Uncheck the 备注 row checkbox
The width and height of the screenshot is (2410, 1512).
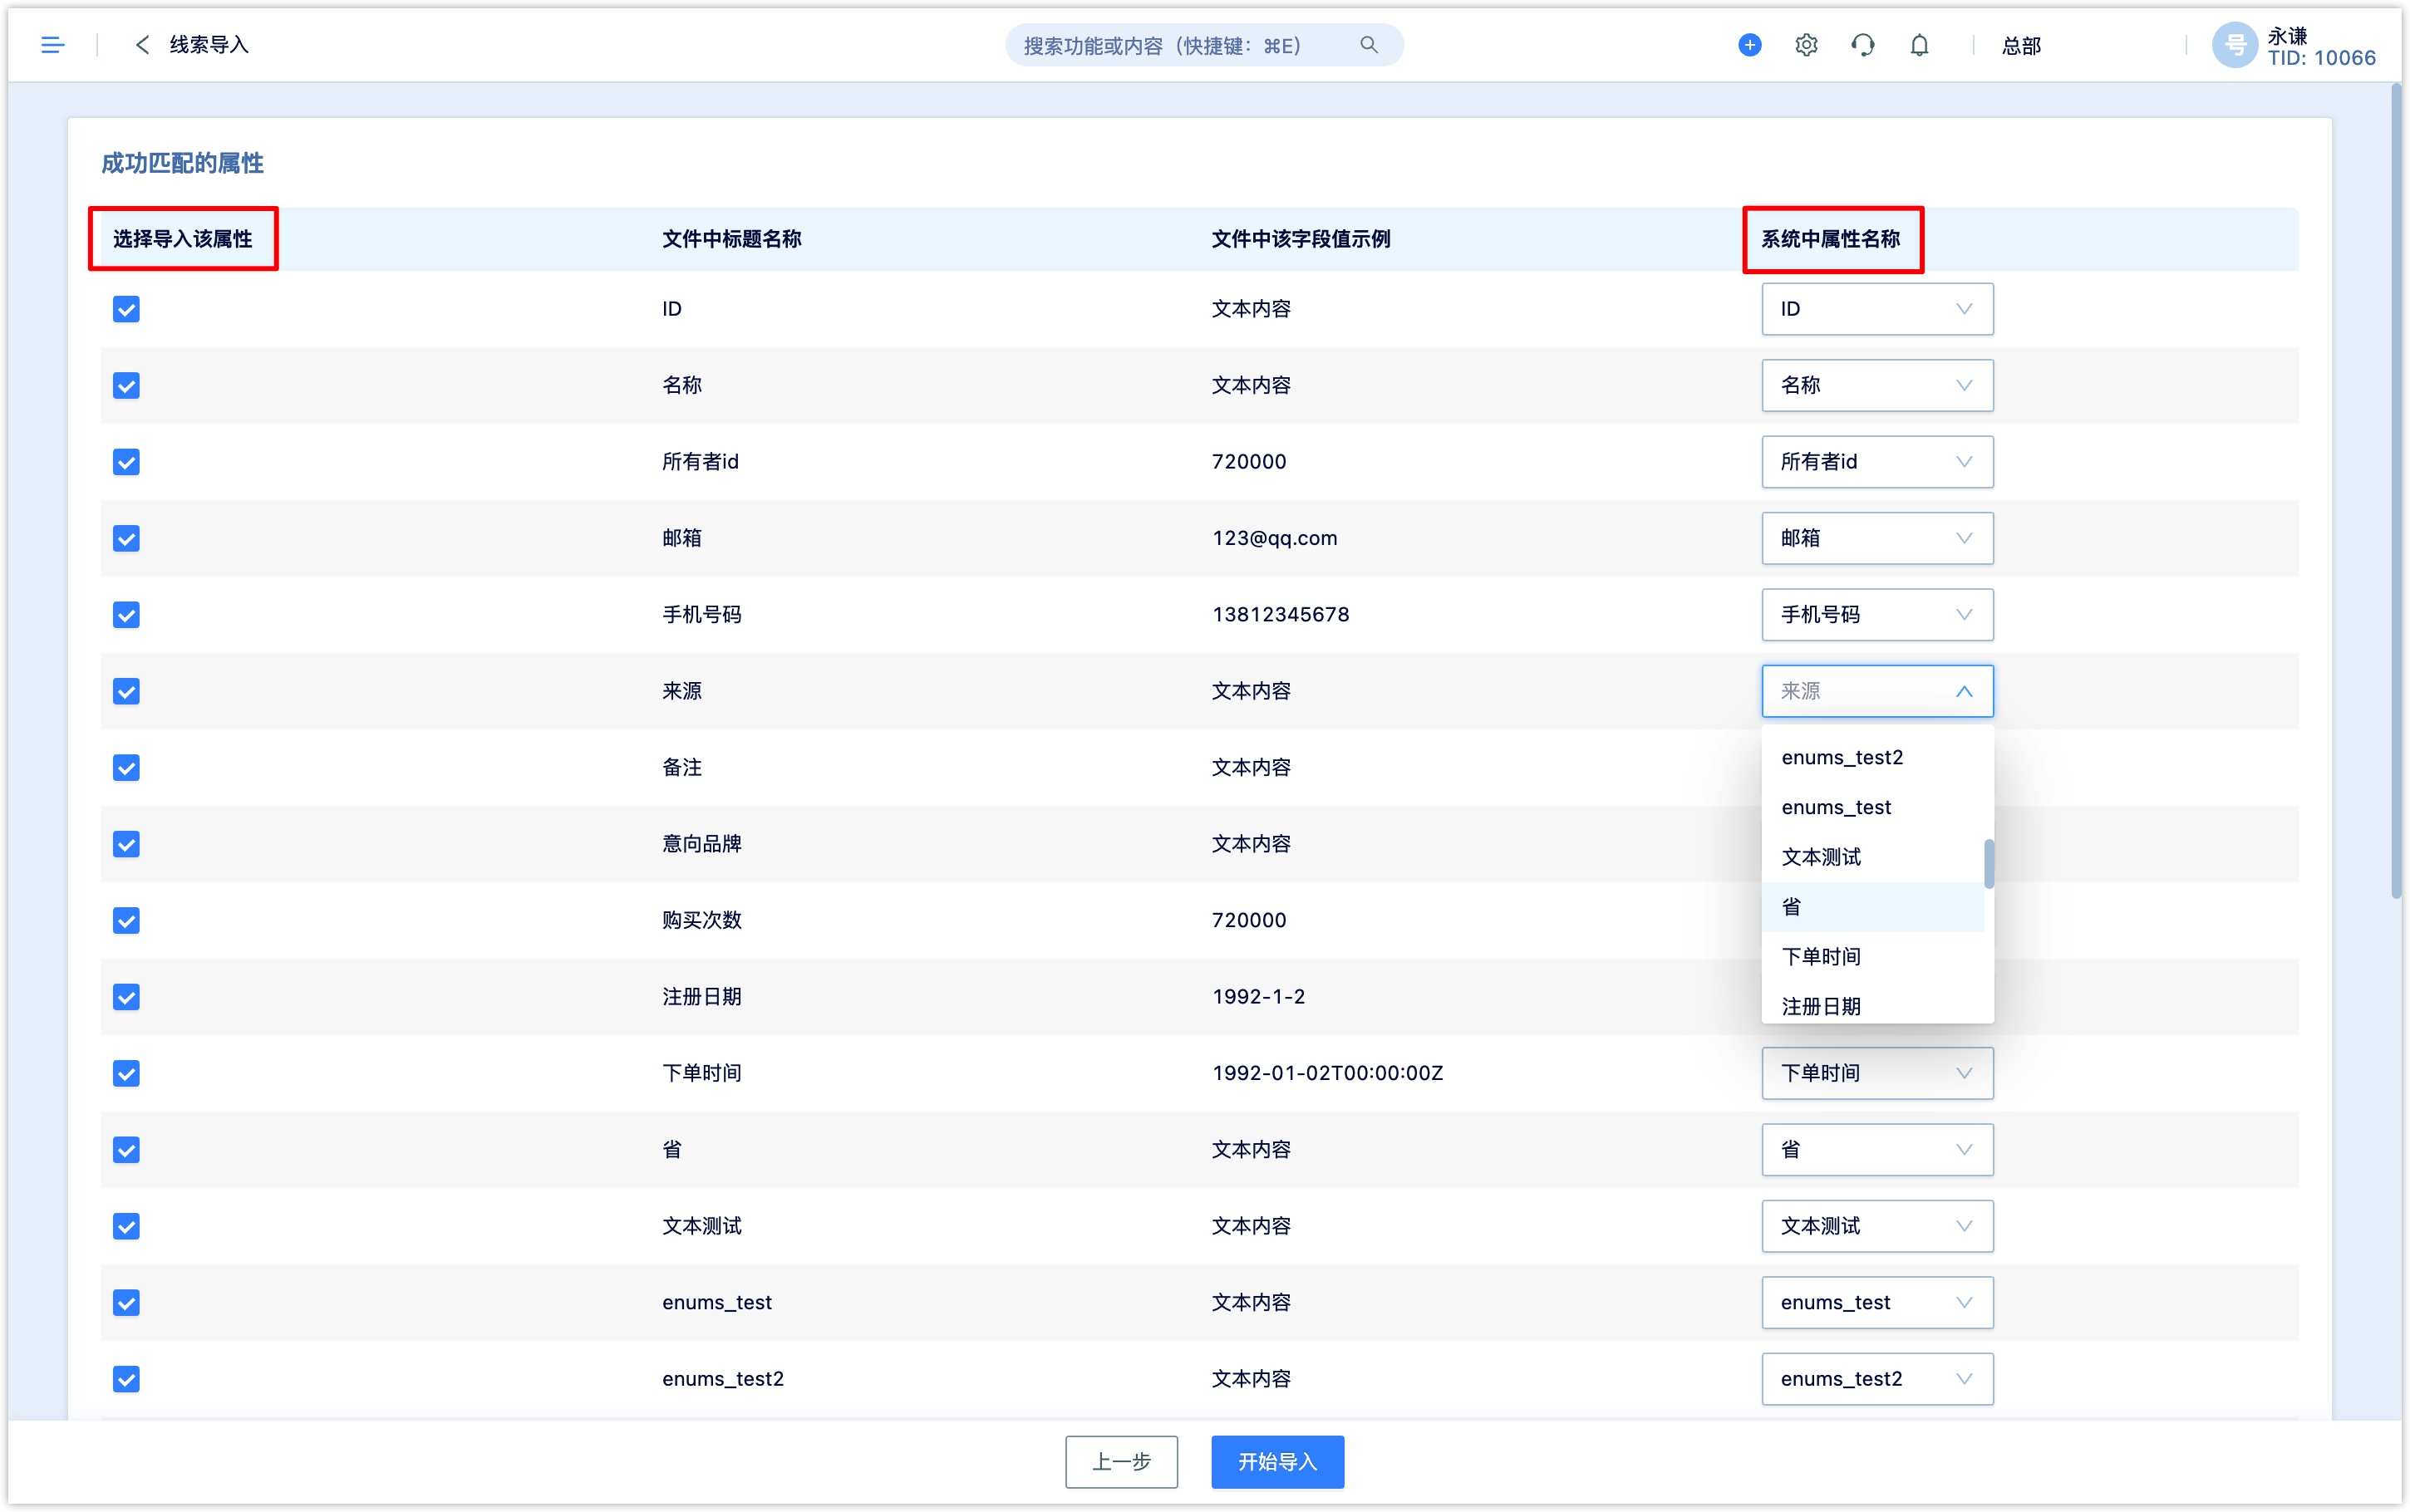point(126,767)
